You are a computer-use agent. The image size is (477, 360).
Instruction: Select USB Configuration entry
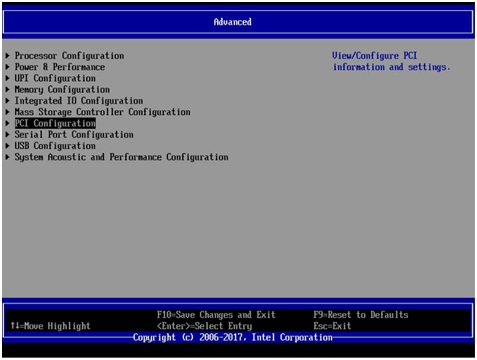click(55, 146)
